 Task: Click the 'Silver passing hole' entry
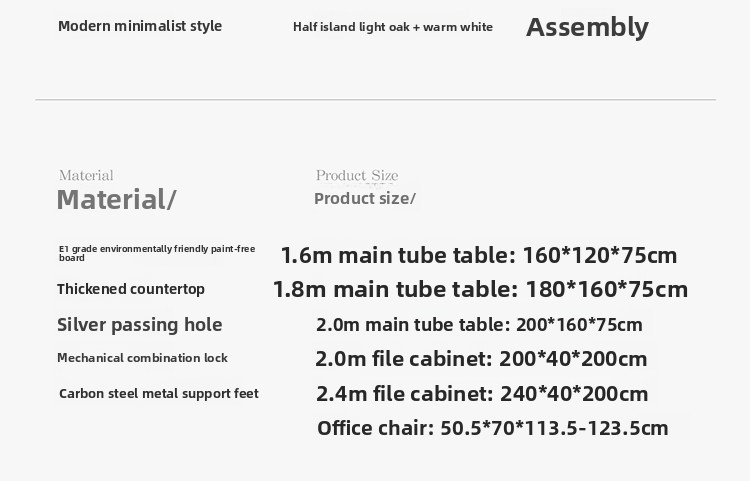(x=140, y=325)
